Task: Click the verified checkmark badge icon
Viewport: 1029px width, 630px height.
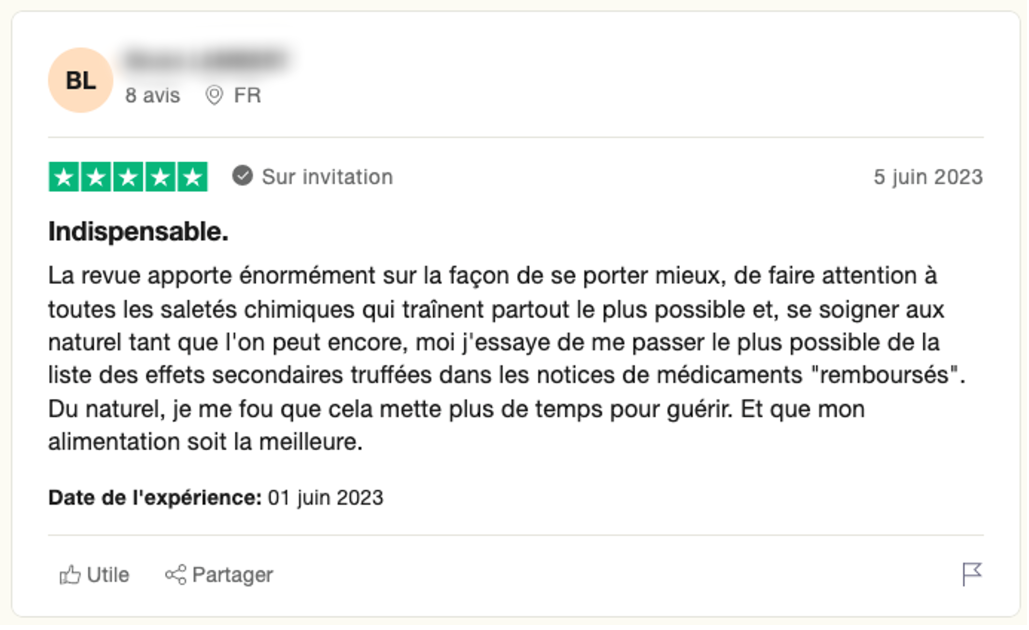Action: pos(242,177)
